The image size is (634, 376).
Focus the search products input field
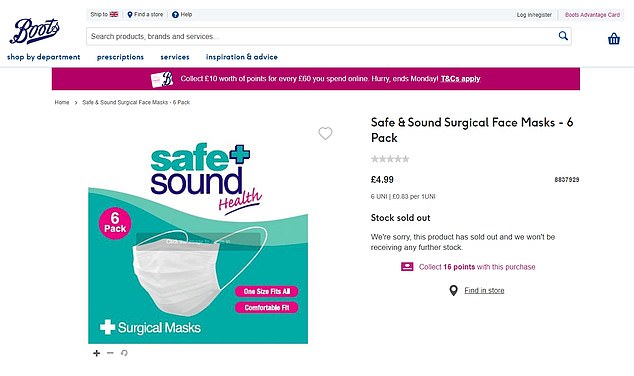point(321,36)
